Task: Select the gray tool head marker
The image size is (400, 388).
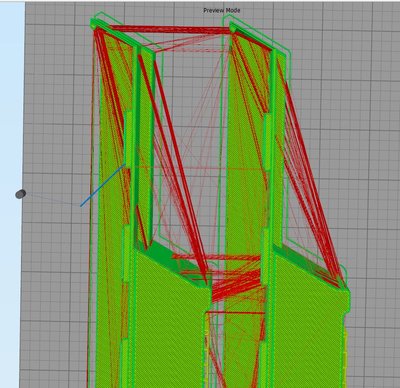Action: [21, 194]
